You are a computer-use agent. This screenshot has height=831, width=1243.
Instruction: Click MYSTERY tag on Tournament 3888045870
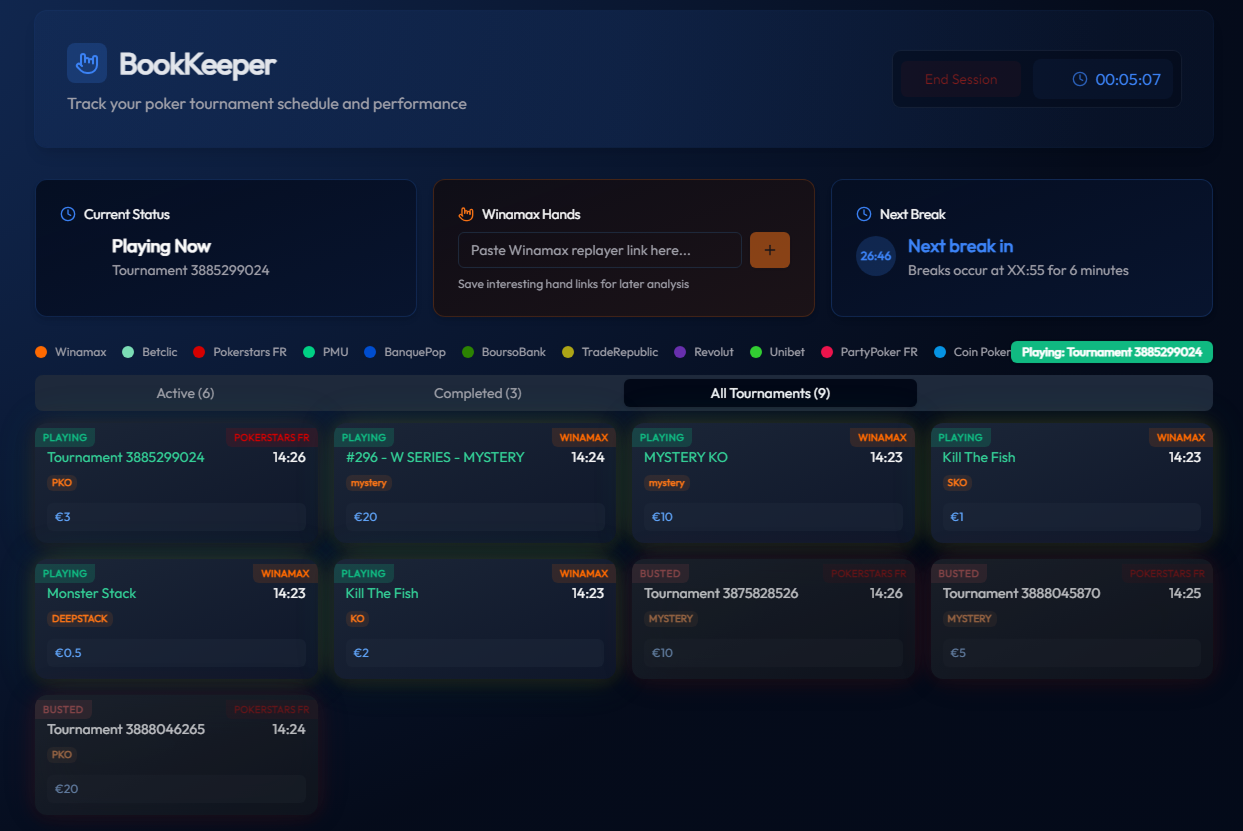coord(969,619)
